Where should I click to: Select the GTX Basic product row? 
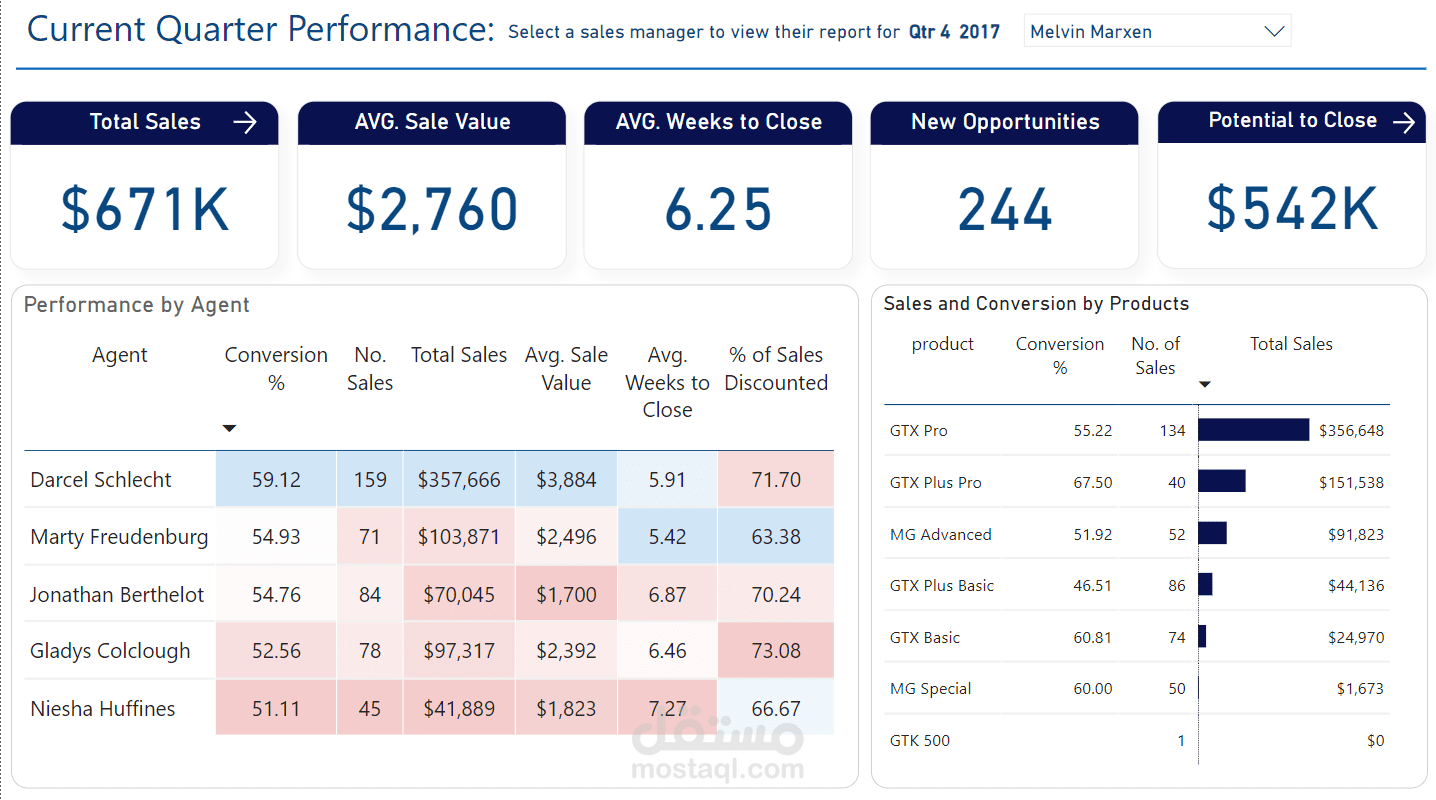925,637
